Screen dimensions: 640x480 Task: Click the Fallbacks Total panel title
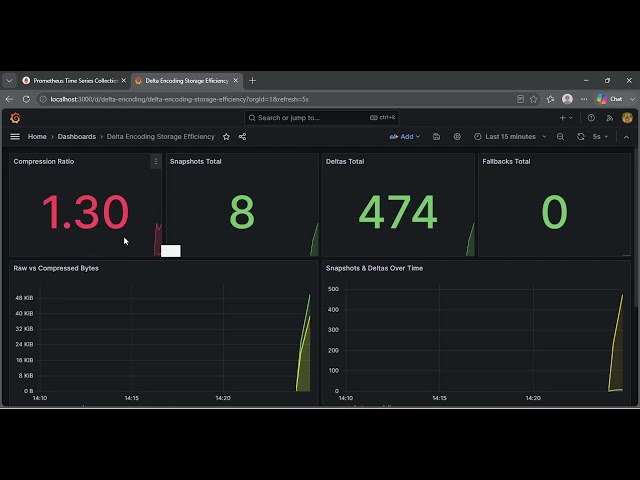click(x=506, y=162)
